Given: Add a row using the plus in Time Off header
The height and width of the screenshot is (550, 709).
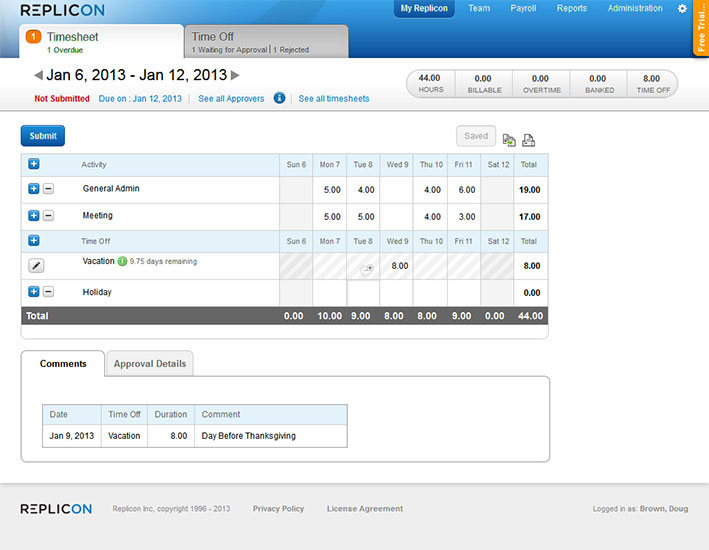Looking at the screenshot, I should (x=34, y=241).
